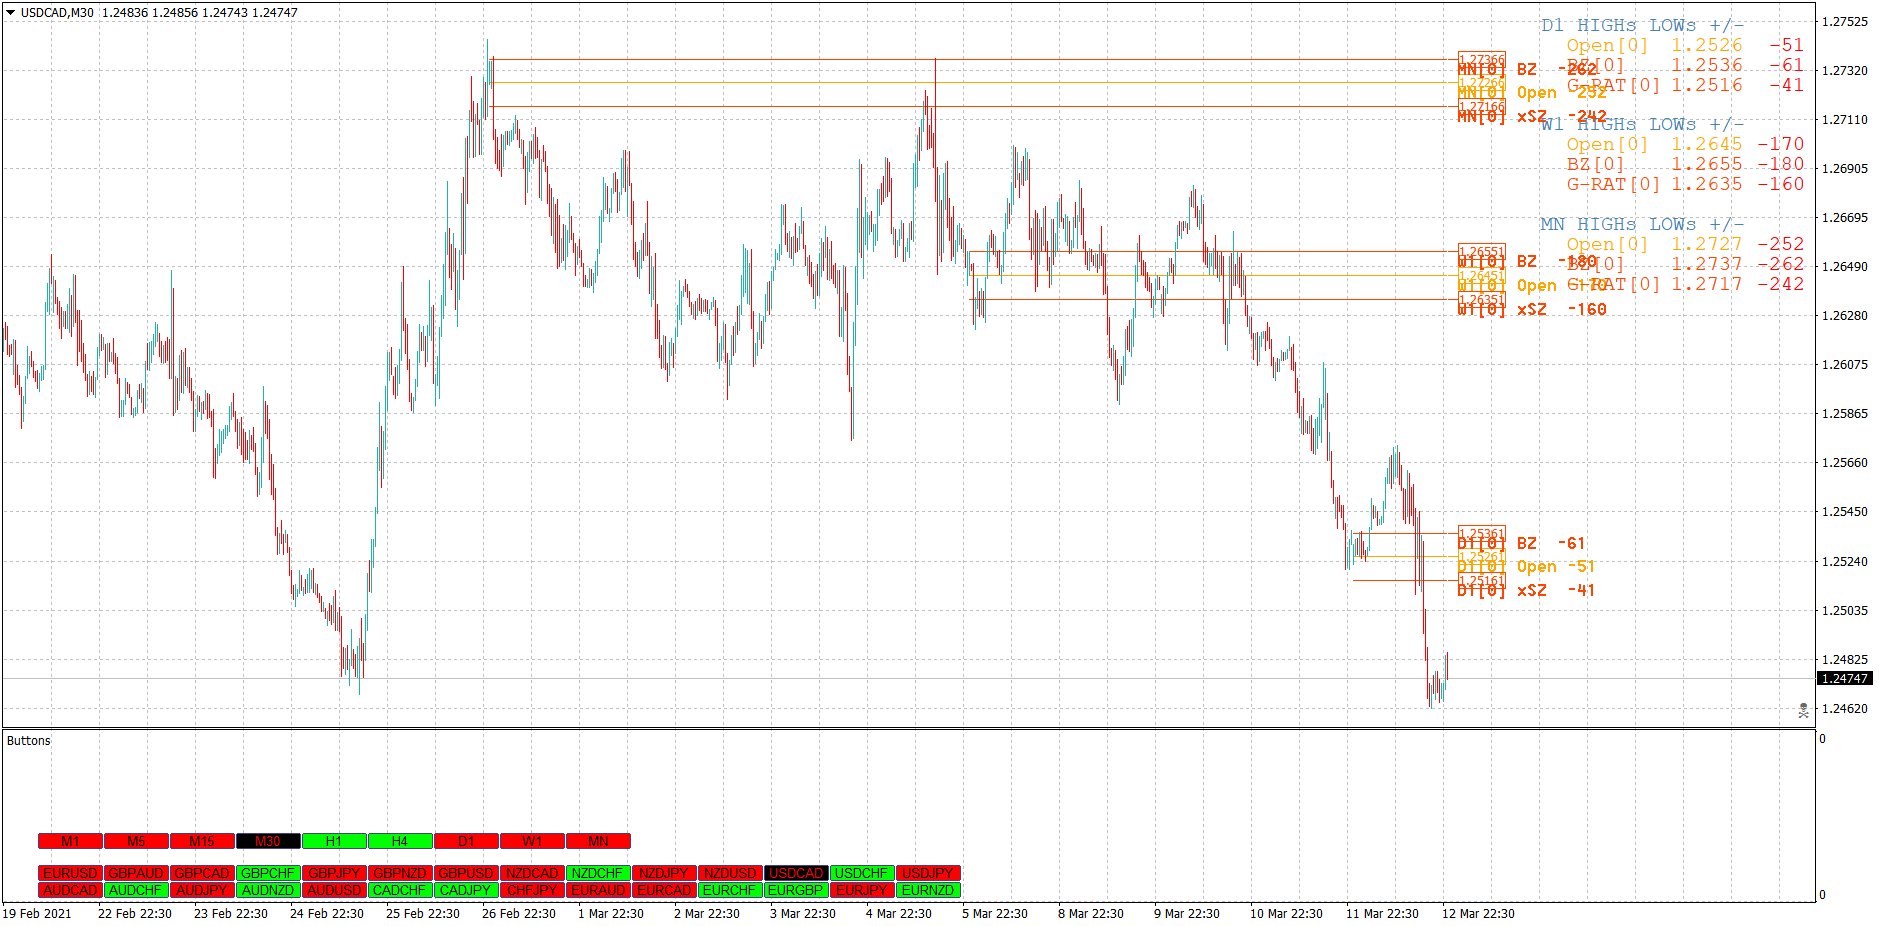Select the AUDUSD pair button
Image resolution: width=1879 pixels, height=926 pixels.
(334, 888)
